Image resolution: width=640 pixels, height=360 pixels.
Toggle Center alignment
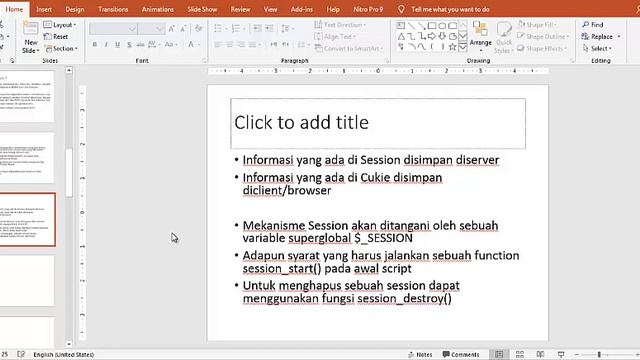pos(229,44)
